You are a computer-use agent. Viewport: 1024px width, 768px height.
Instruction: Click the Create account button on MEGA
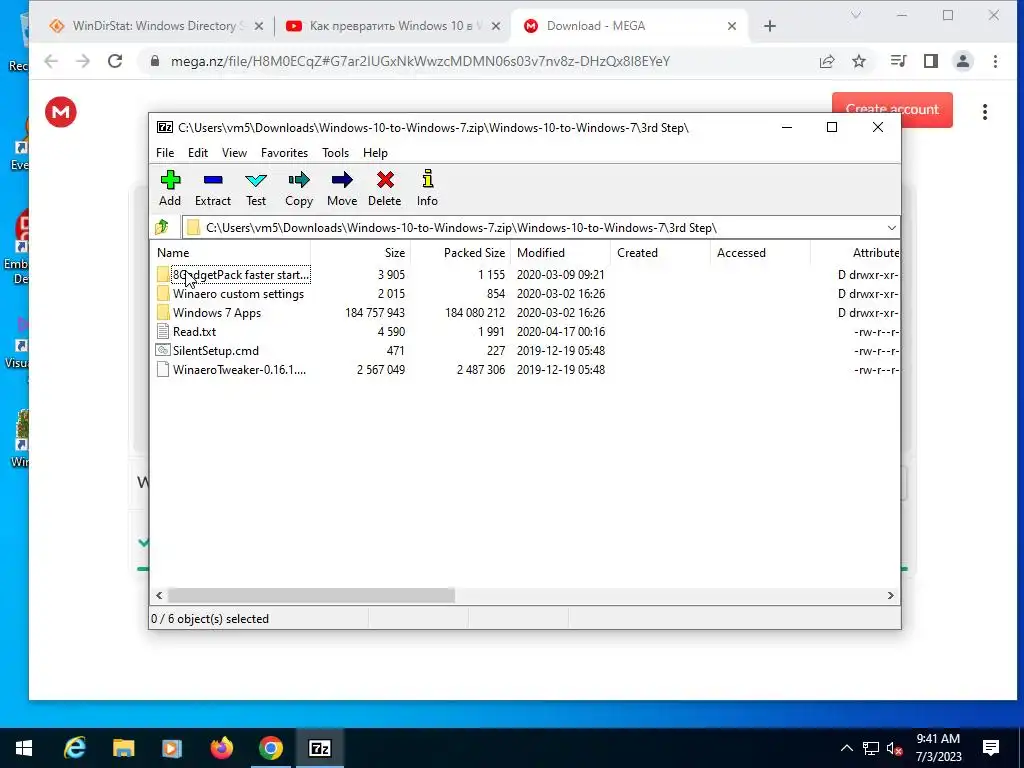point(892,109)
